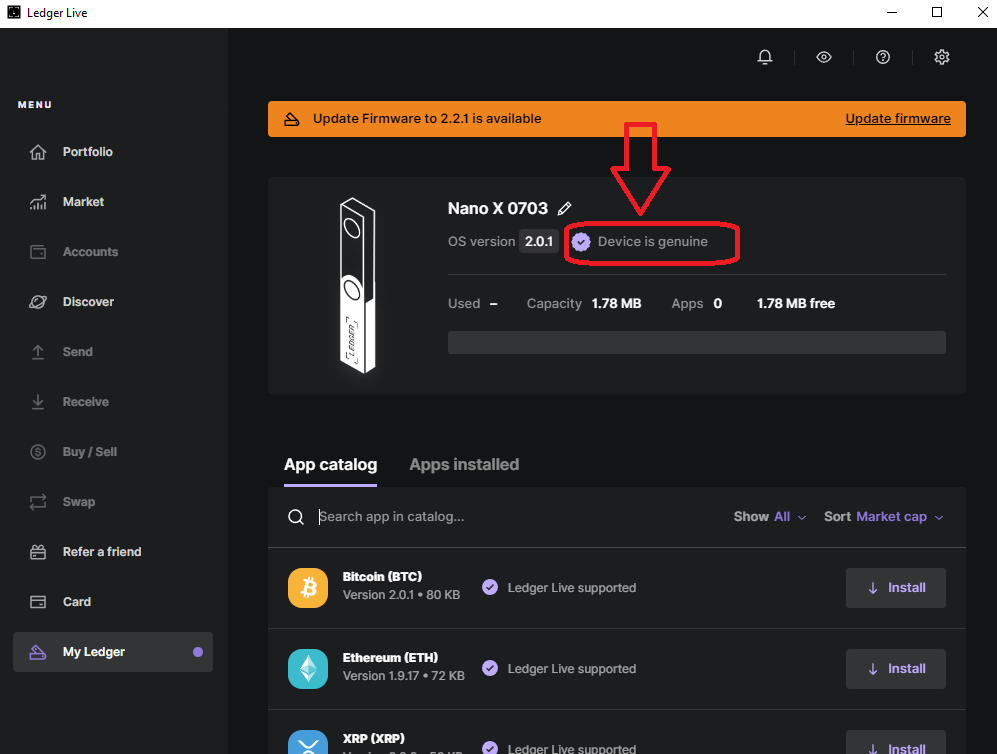This screenshot has width=997, height=754.
Task: Select My Ledger in the sidebar
Action: [113, 652]
